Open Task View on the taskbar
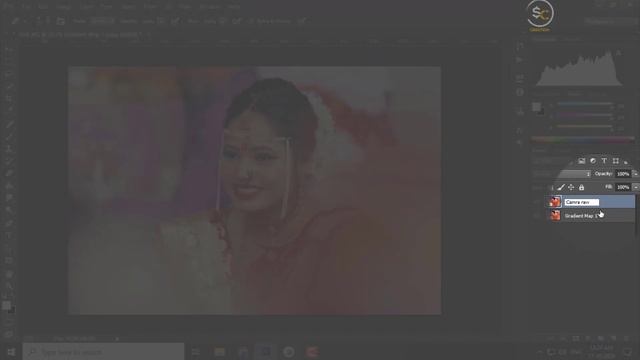 pos(196,352)
